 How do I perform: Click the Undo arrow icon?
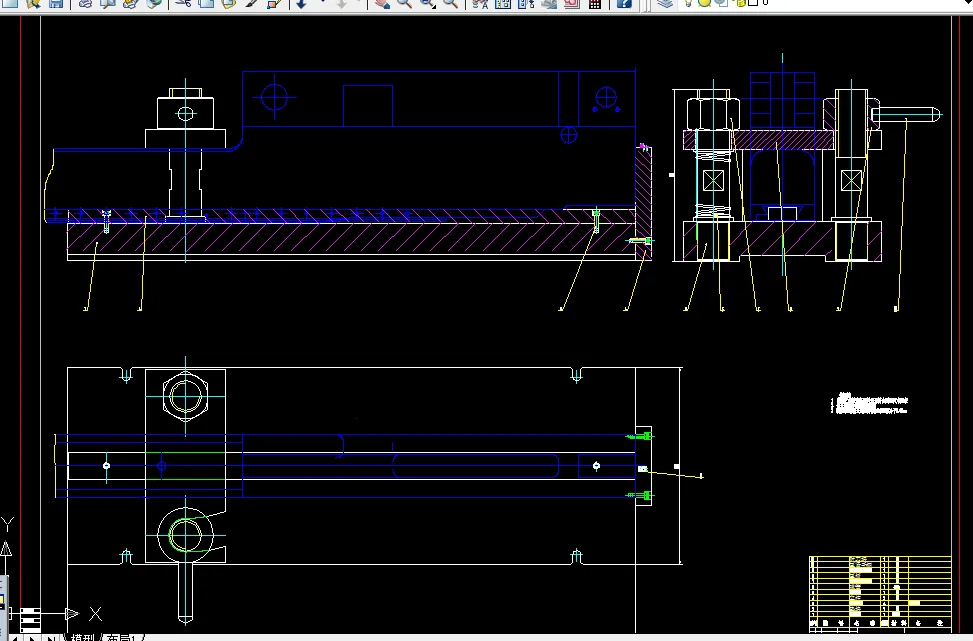click(302, 3)
